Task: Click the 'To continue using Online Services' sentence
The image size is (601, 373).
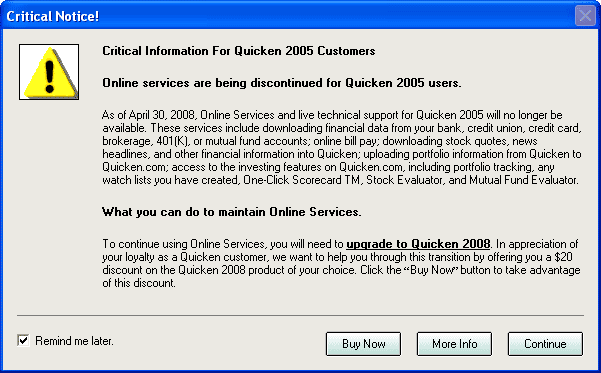Action: 184,244
